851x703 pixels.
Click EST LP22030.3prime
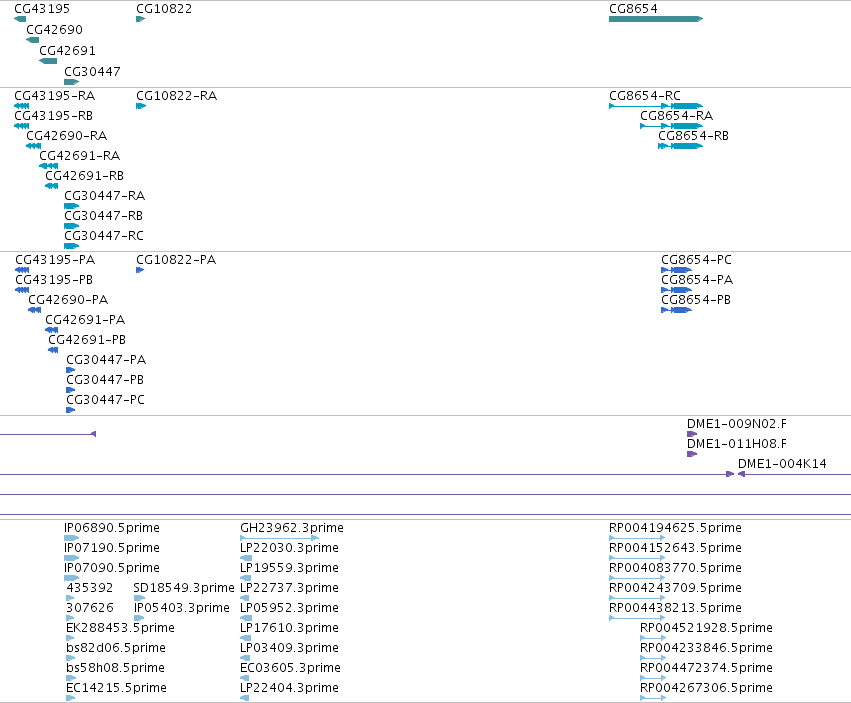289,548
